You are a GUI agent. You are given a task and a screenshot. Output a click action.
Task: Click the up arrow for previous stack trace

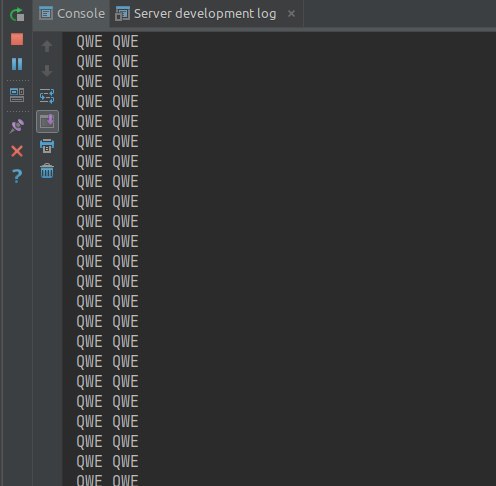click(47, 46)
